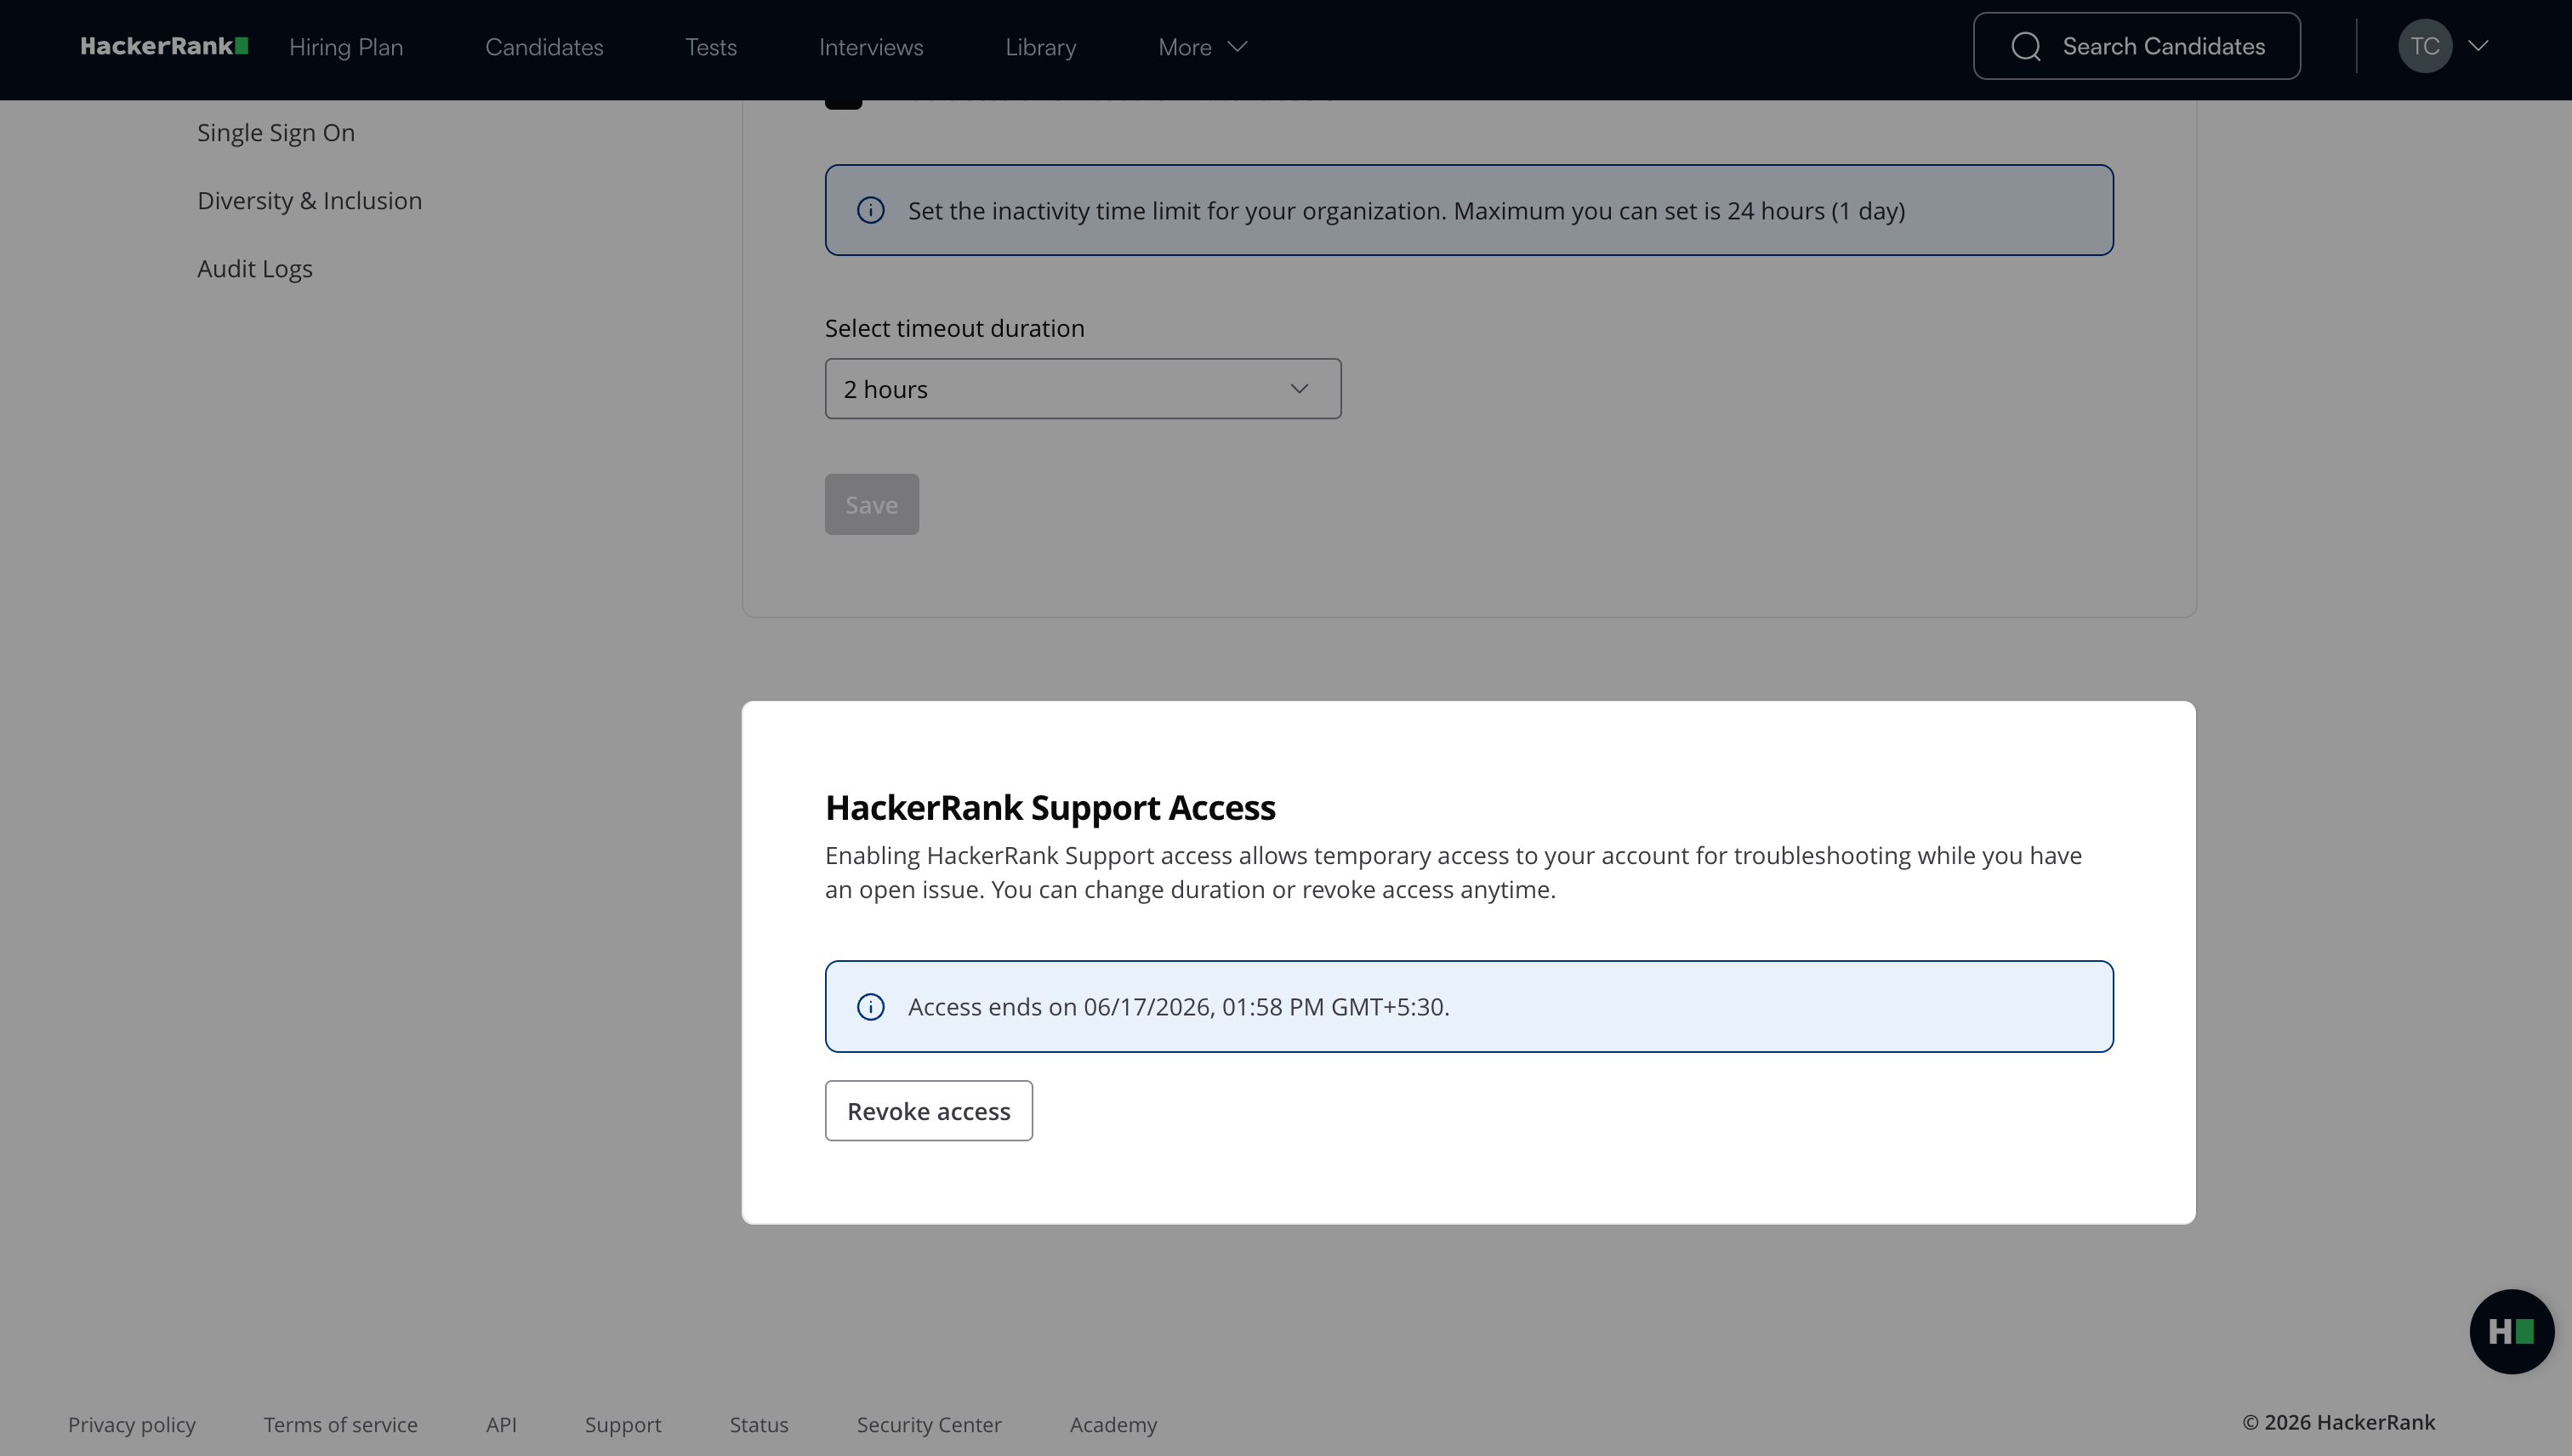Viewport: 2572px width, 1456px height.
Task: Open the Candidates page
Action: tap(544, 47)
